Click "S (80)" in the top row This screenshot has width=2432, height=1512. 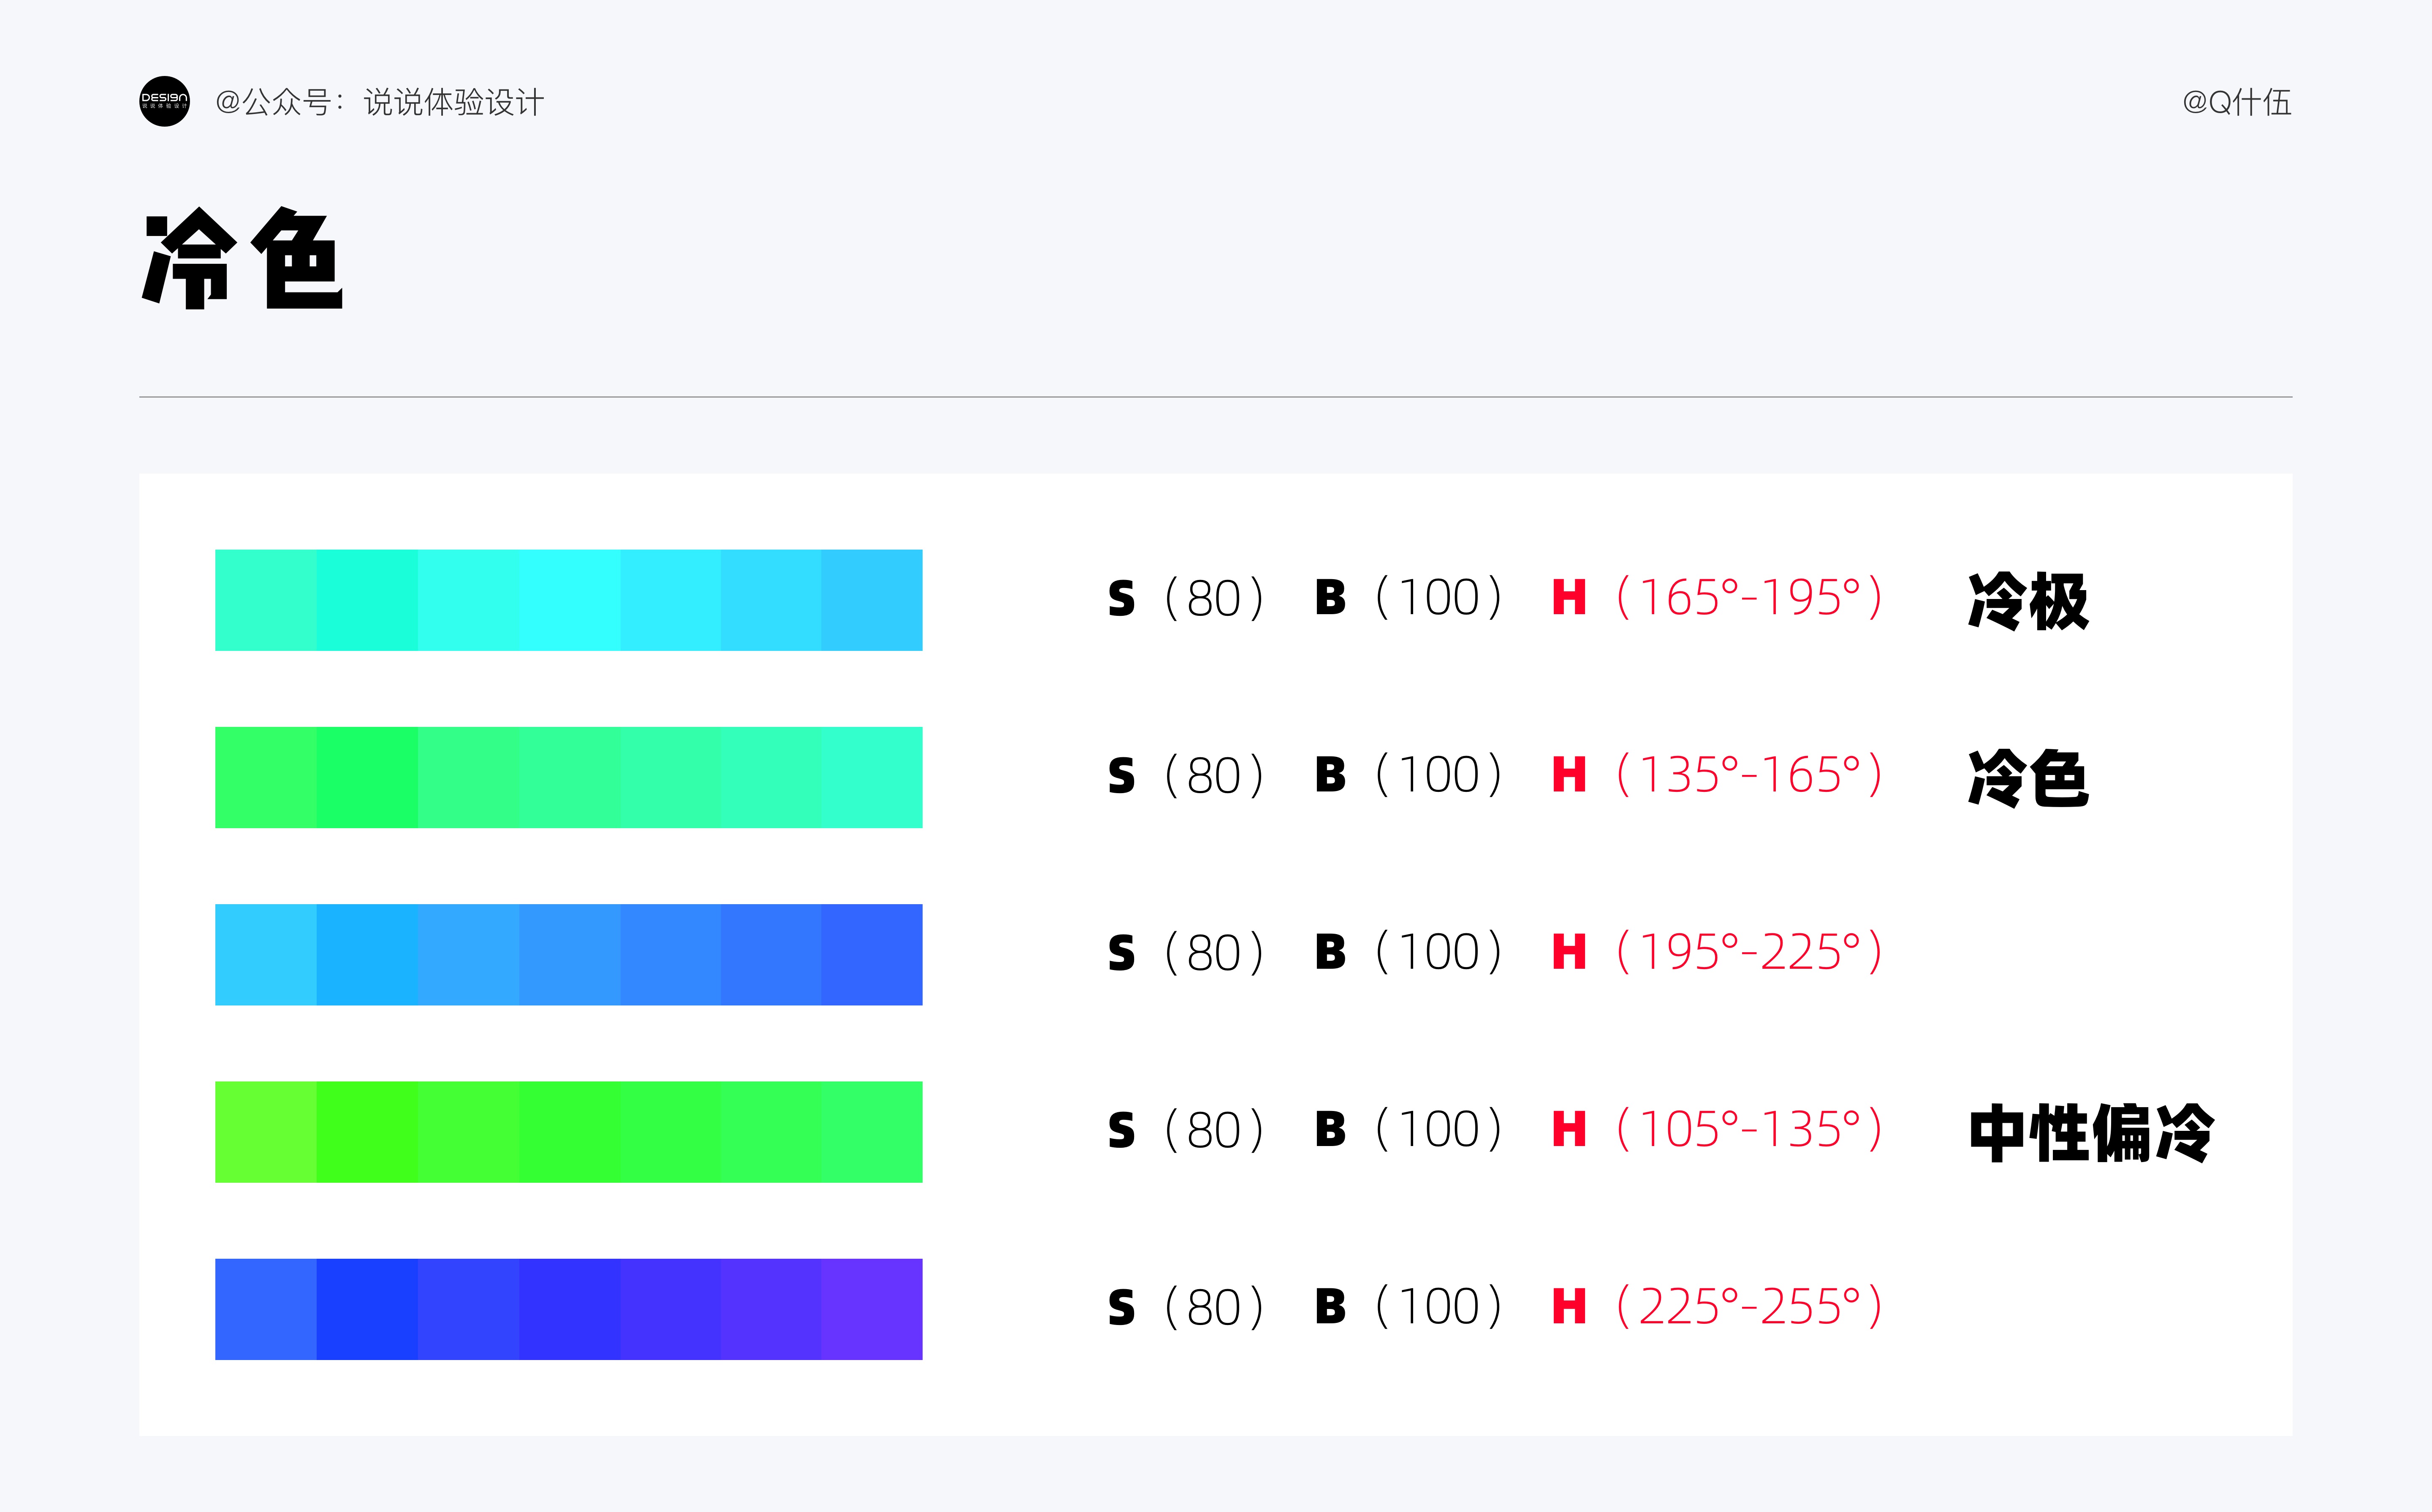(x=1186, y=599)
